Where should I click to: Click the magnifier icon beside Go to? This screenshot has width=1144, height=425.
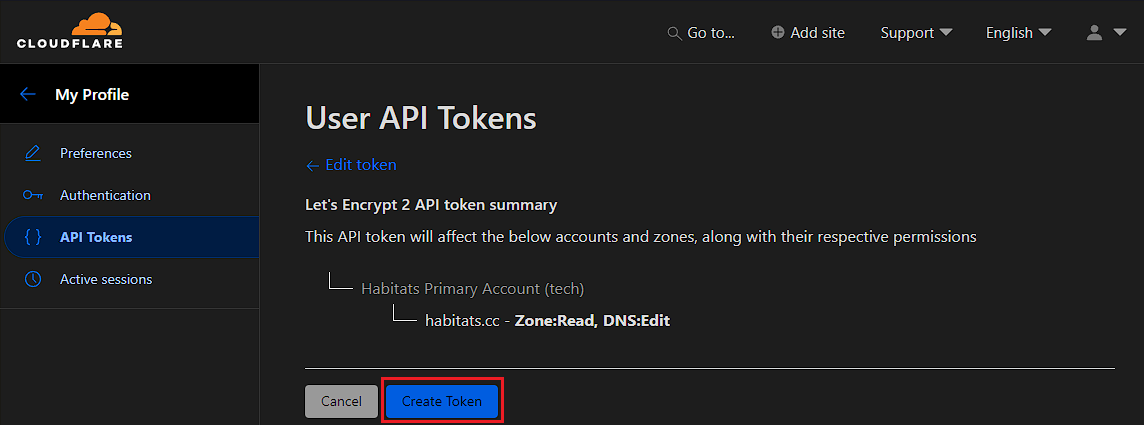click(674, 34)
